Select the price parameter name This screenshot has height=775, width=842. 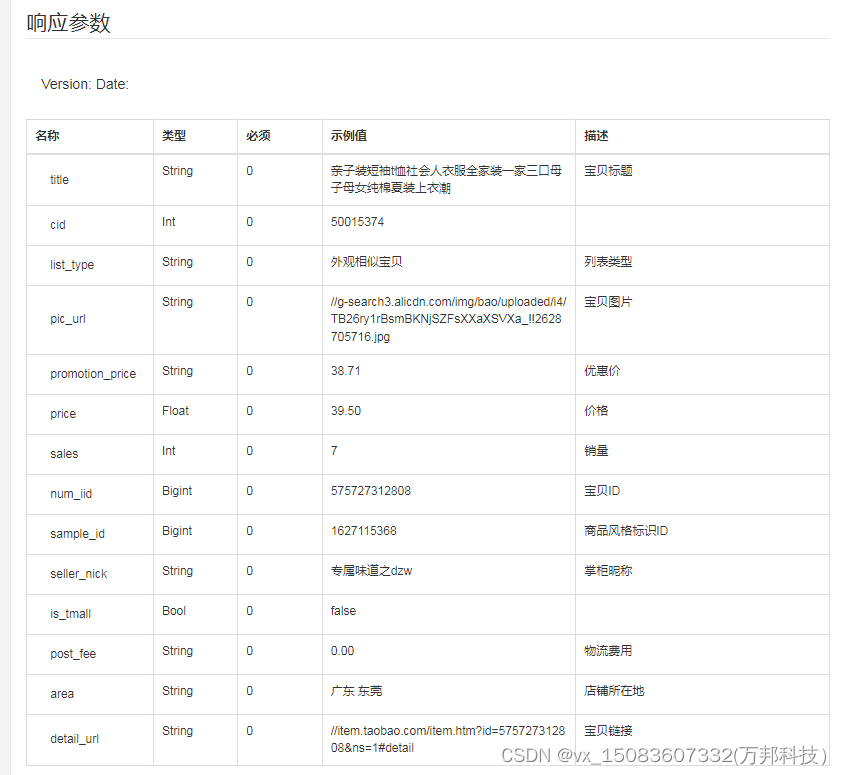point(63,414)
